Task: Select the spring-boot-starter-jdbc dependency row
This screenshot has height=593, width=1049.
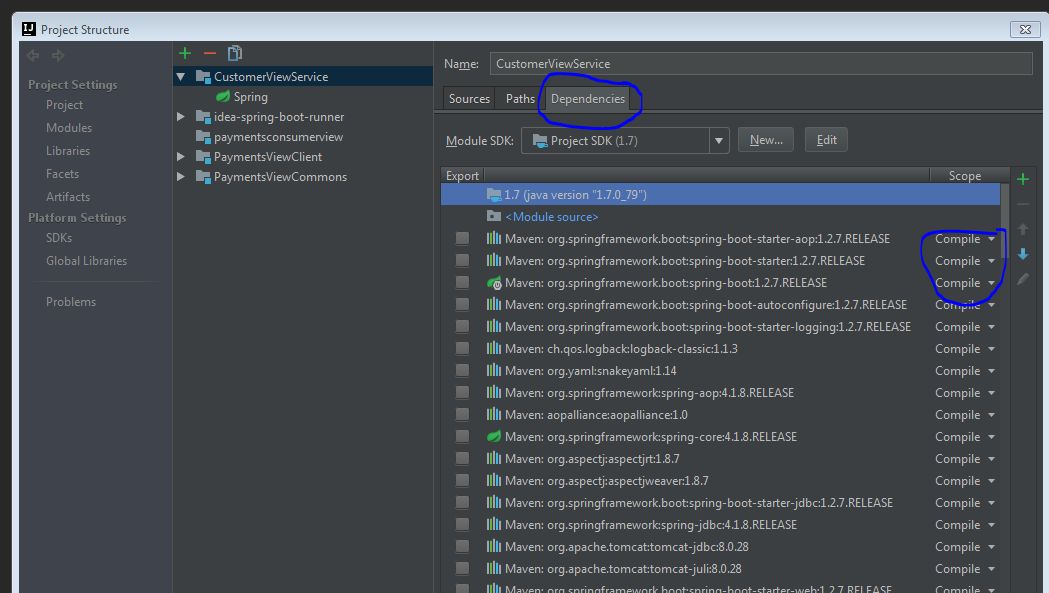Action: coord(721,503)
